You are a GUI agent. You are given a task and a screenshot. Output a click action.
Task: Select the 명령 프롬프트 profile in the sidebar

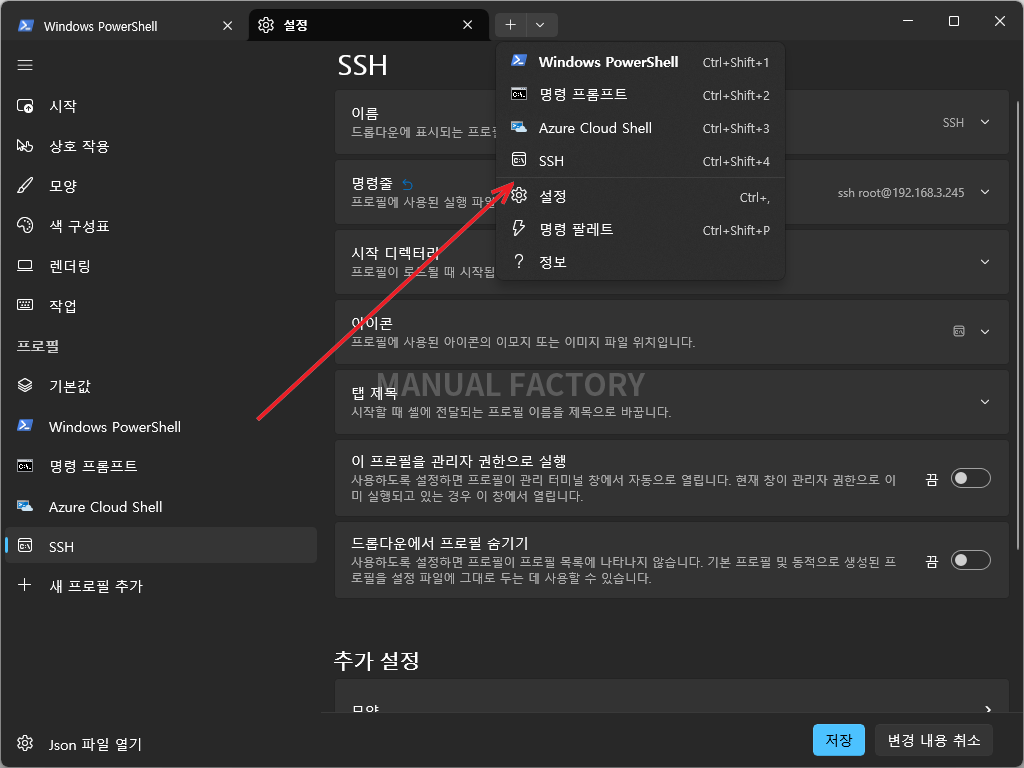tap(161, 466)
